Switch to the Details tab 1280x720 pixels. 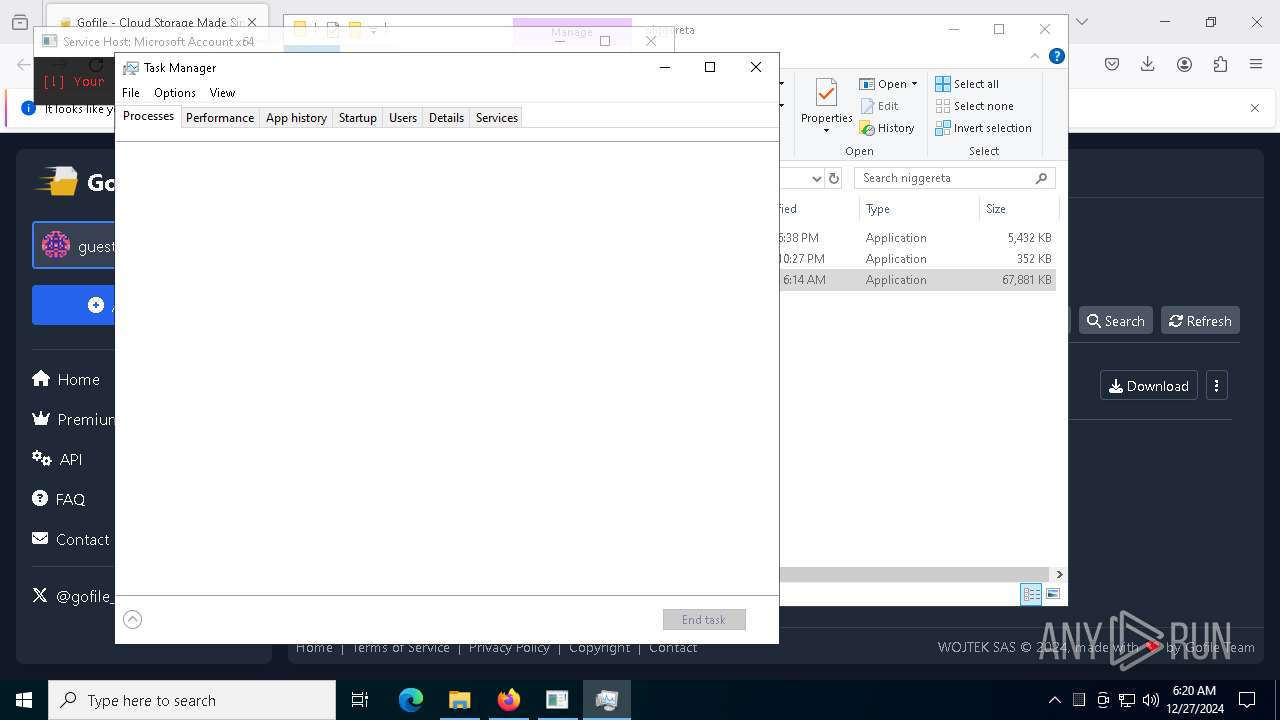coord(446,117)
